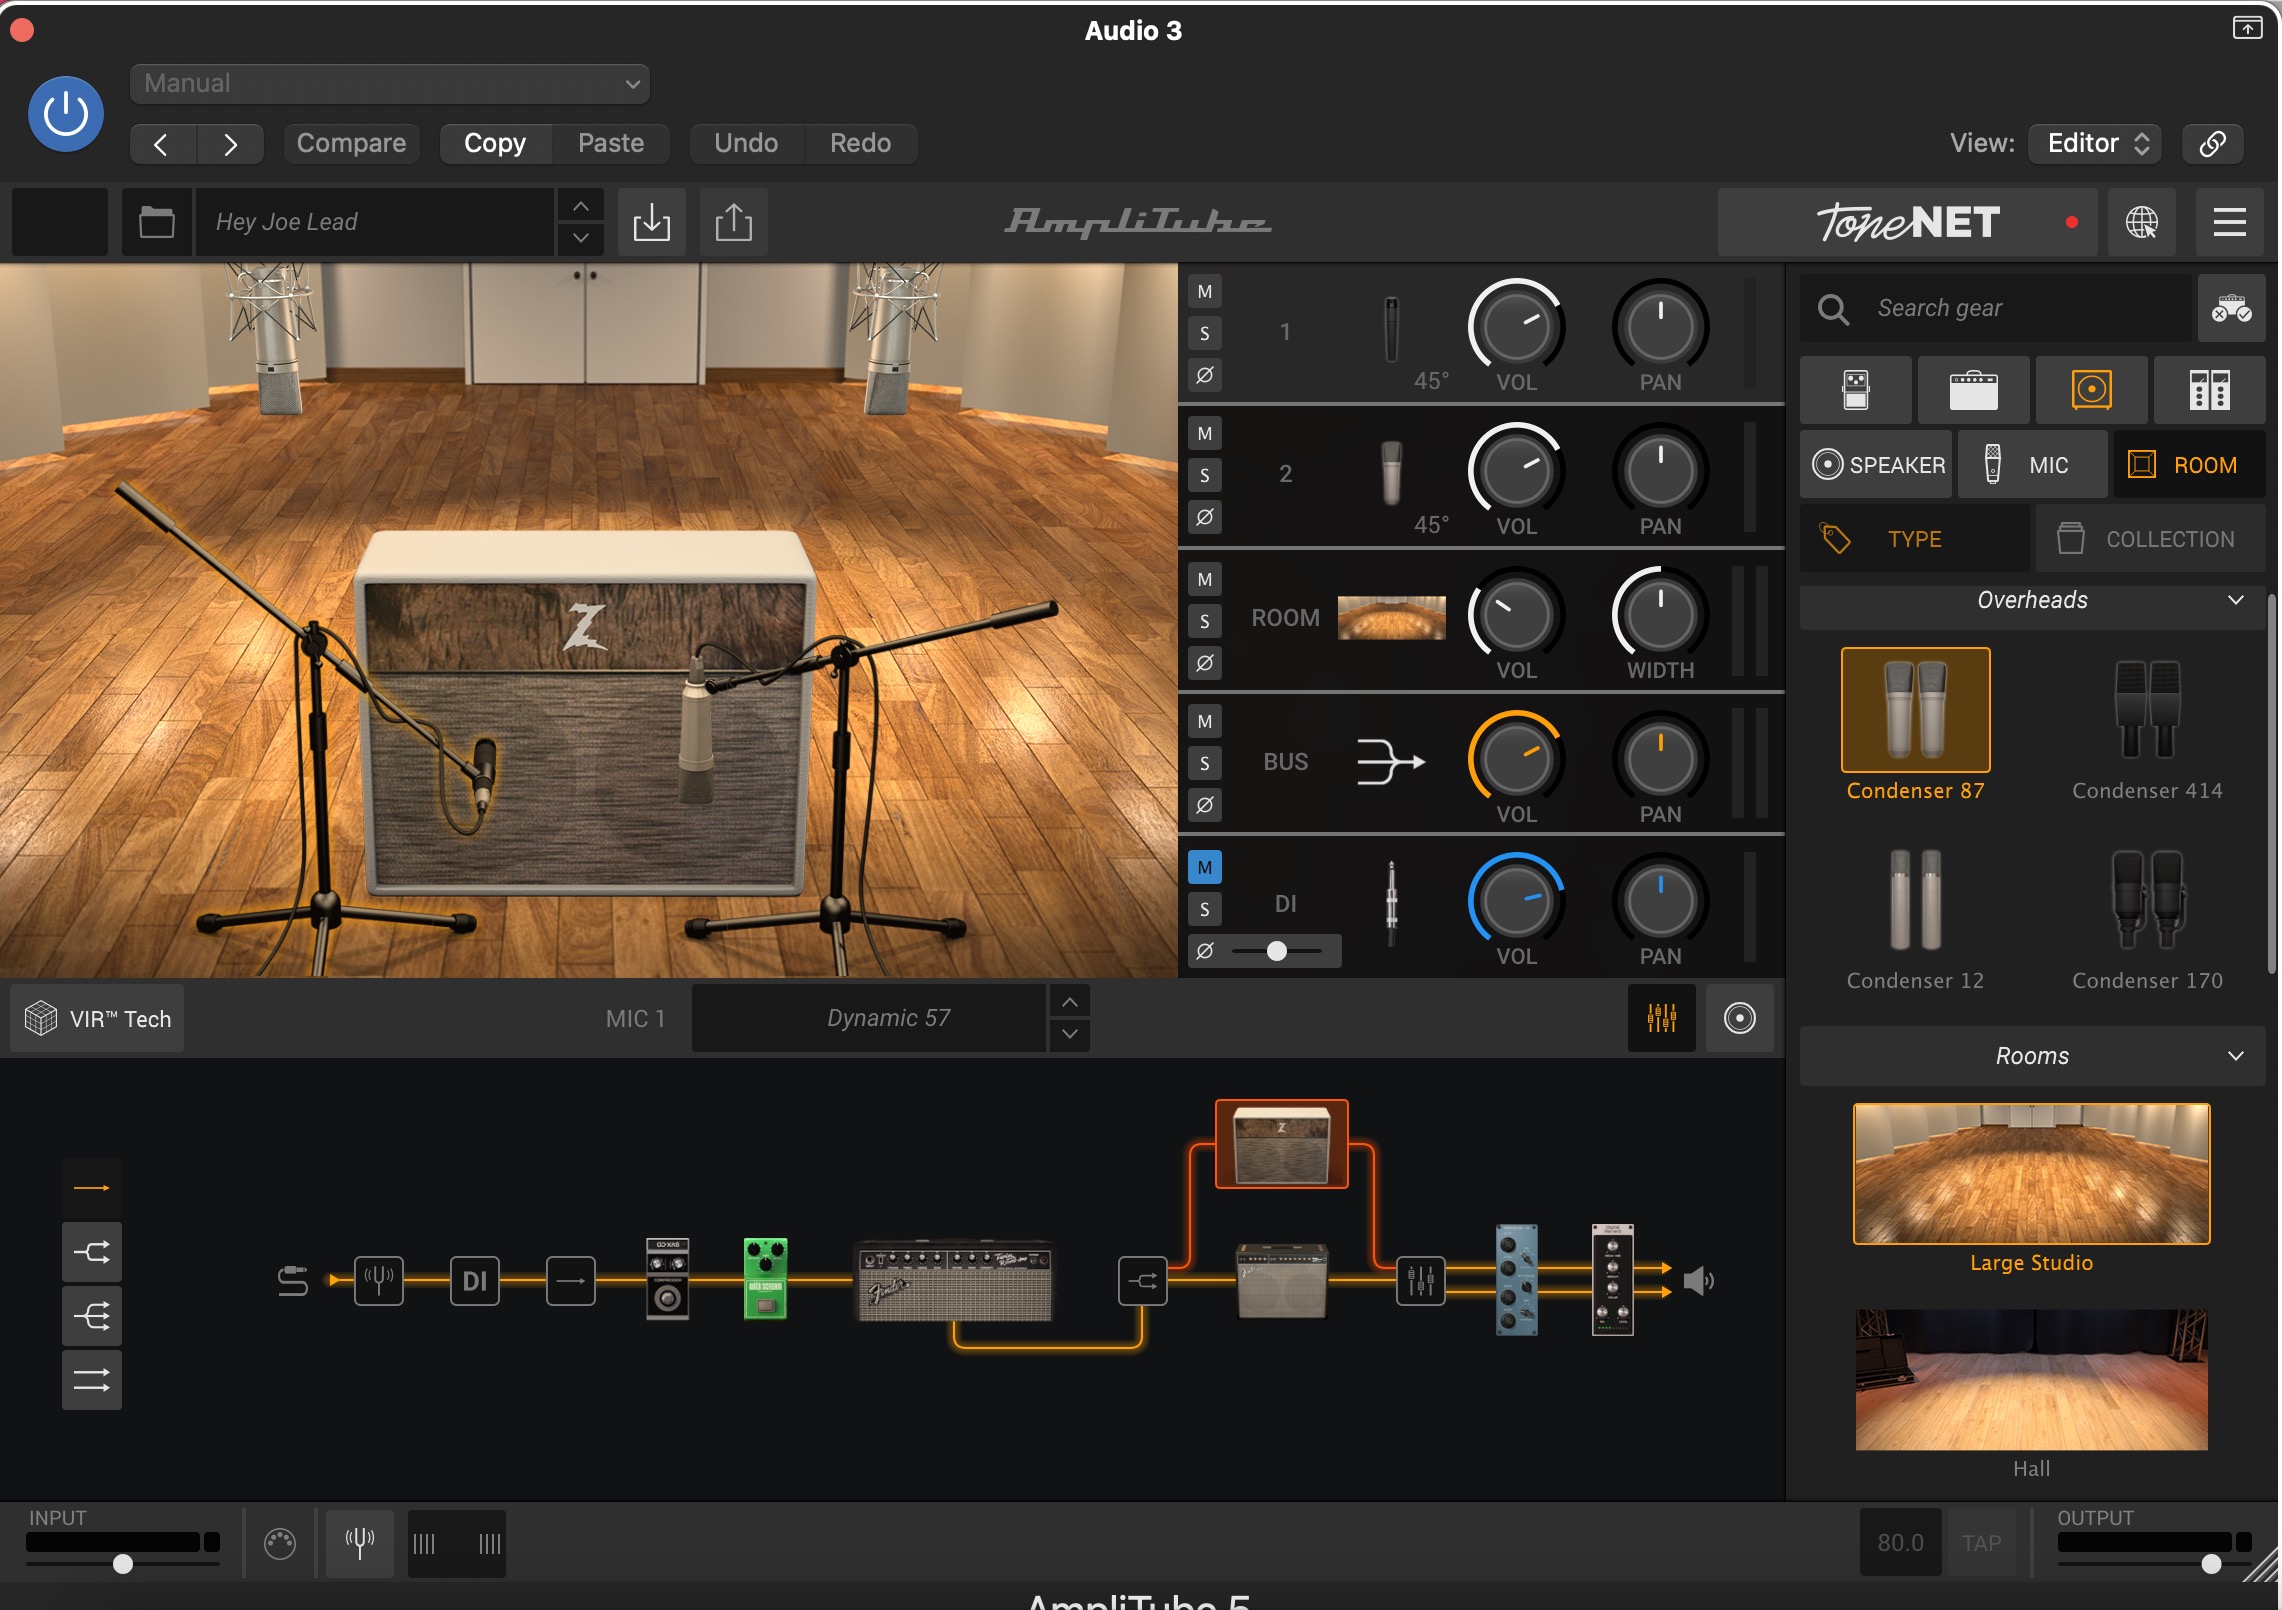Click the Copy button

[495, 144]
